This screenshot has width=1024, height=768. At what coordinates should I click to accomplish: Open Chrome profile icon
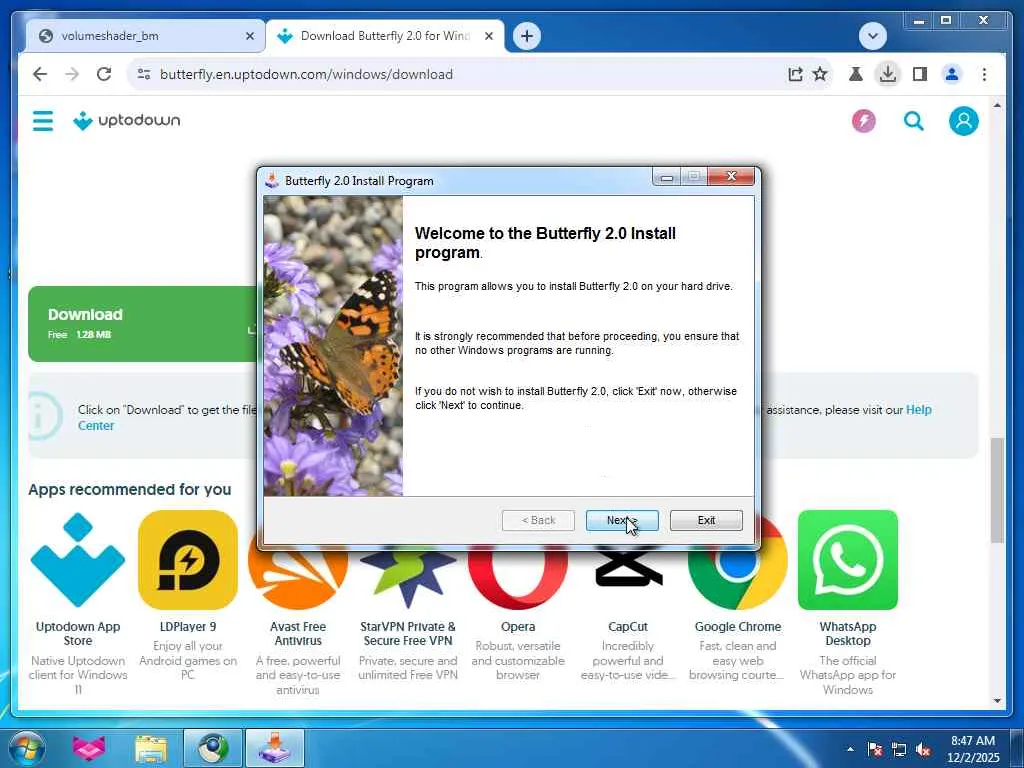tap(952, 74)
